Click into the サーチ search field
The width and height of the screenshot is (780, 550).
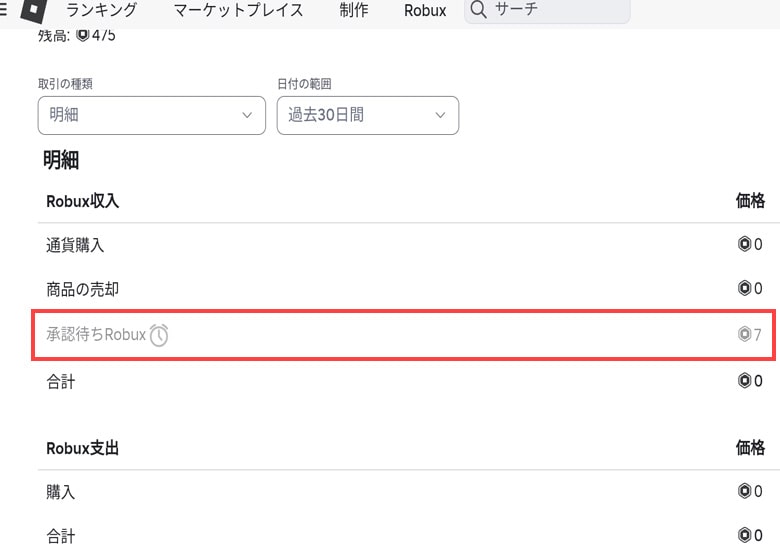click(x=555, y=10)
